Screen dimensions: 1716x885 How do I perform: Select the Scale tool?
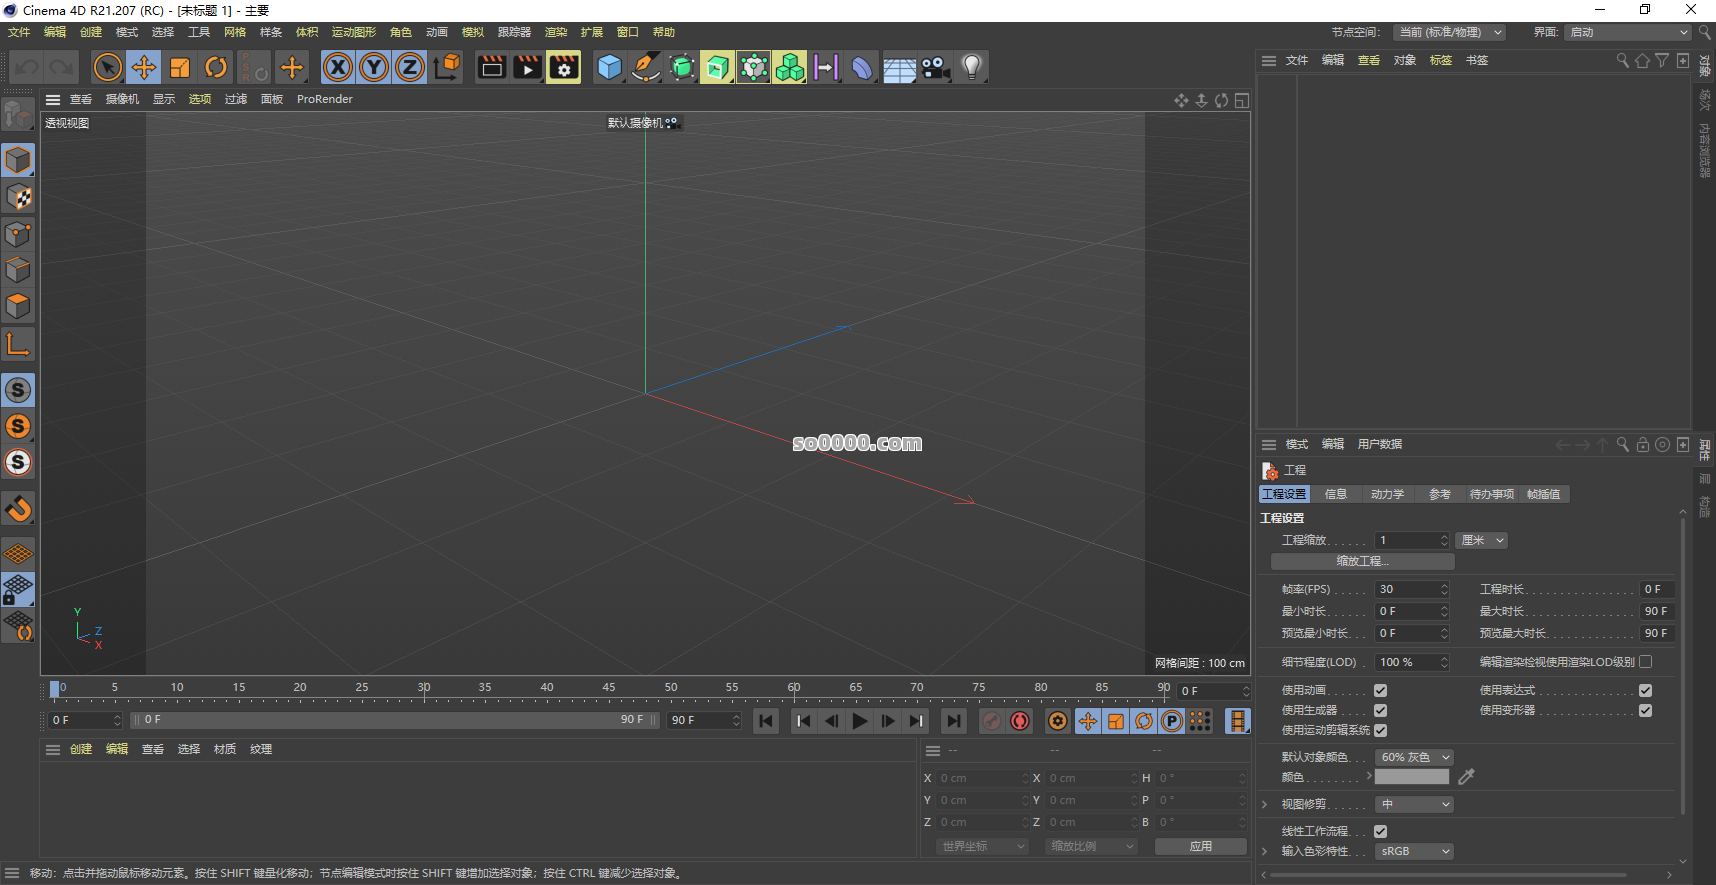pos(180,67)
